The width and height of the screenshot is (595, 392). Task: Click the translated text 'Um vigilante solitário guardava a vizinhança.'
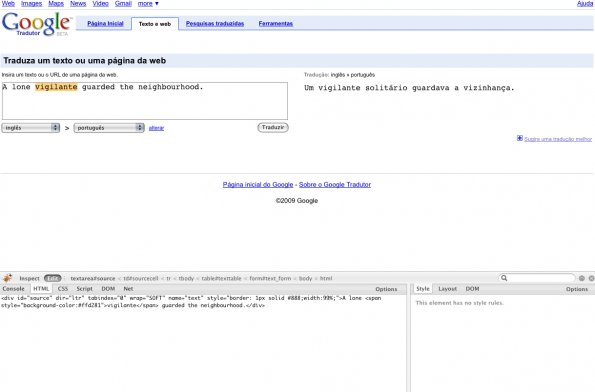(x=409, y=88)
